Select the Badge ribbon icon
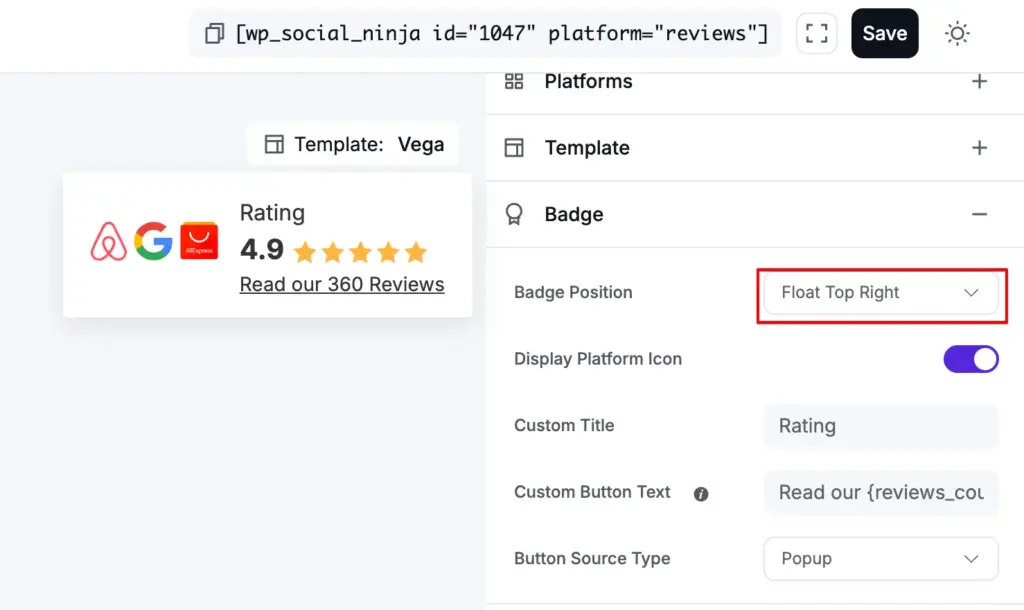 (x=514, y=214)
